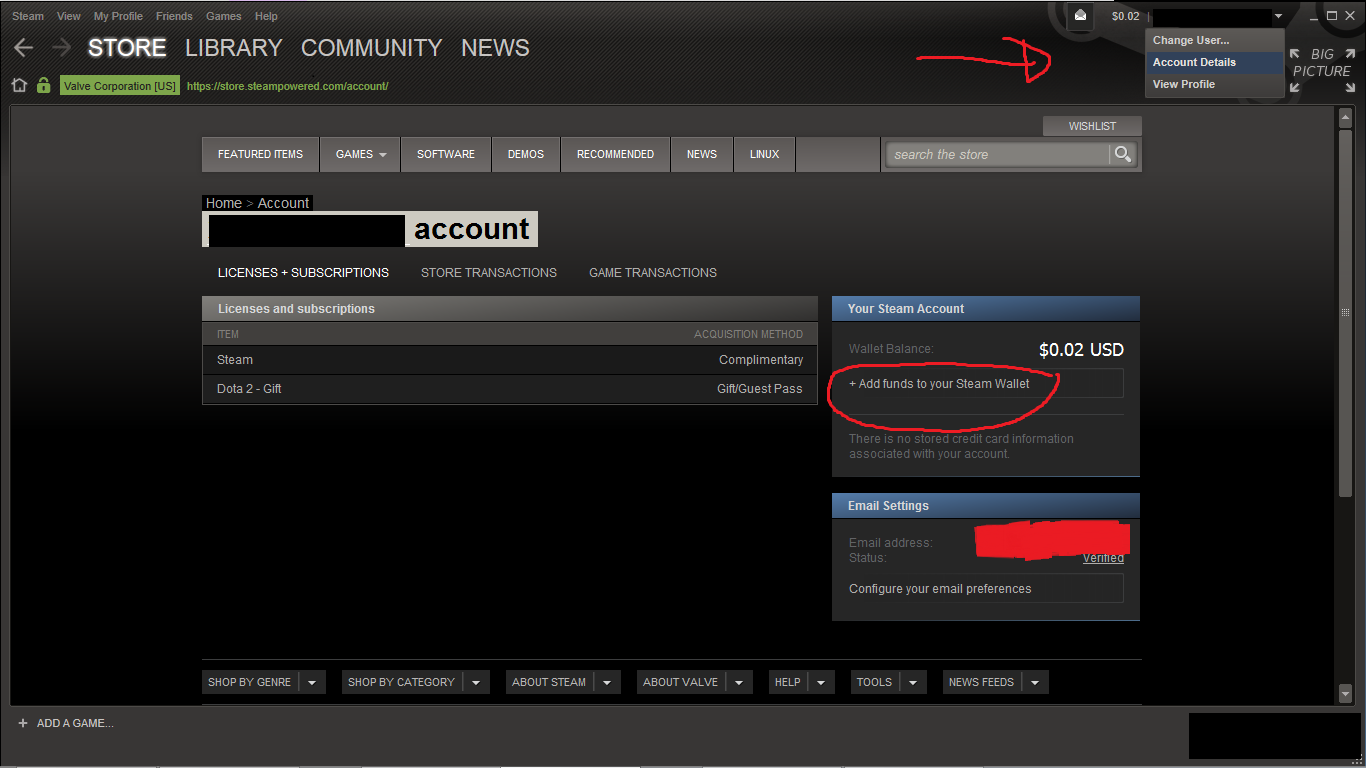Open the View menu
The width and height of the screenshot is (1366, 768).
click(x=69, y=16)
